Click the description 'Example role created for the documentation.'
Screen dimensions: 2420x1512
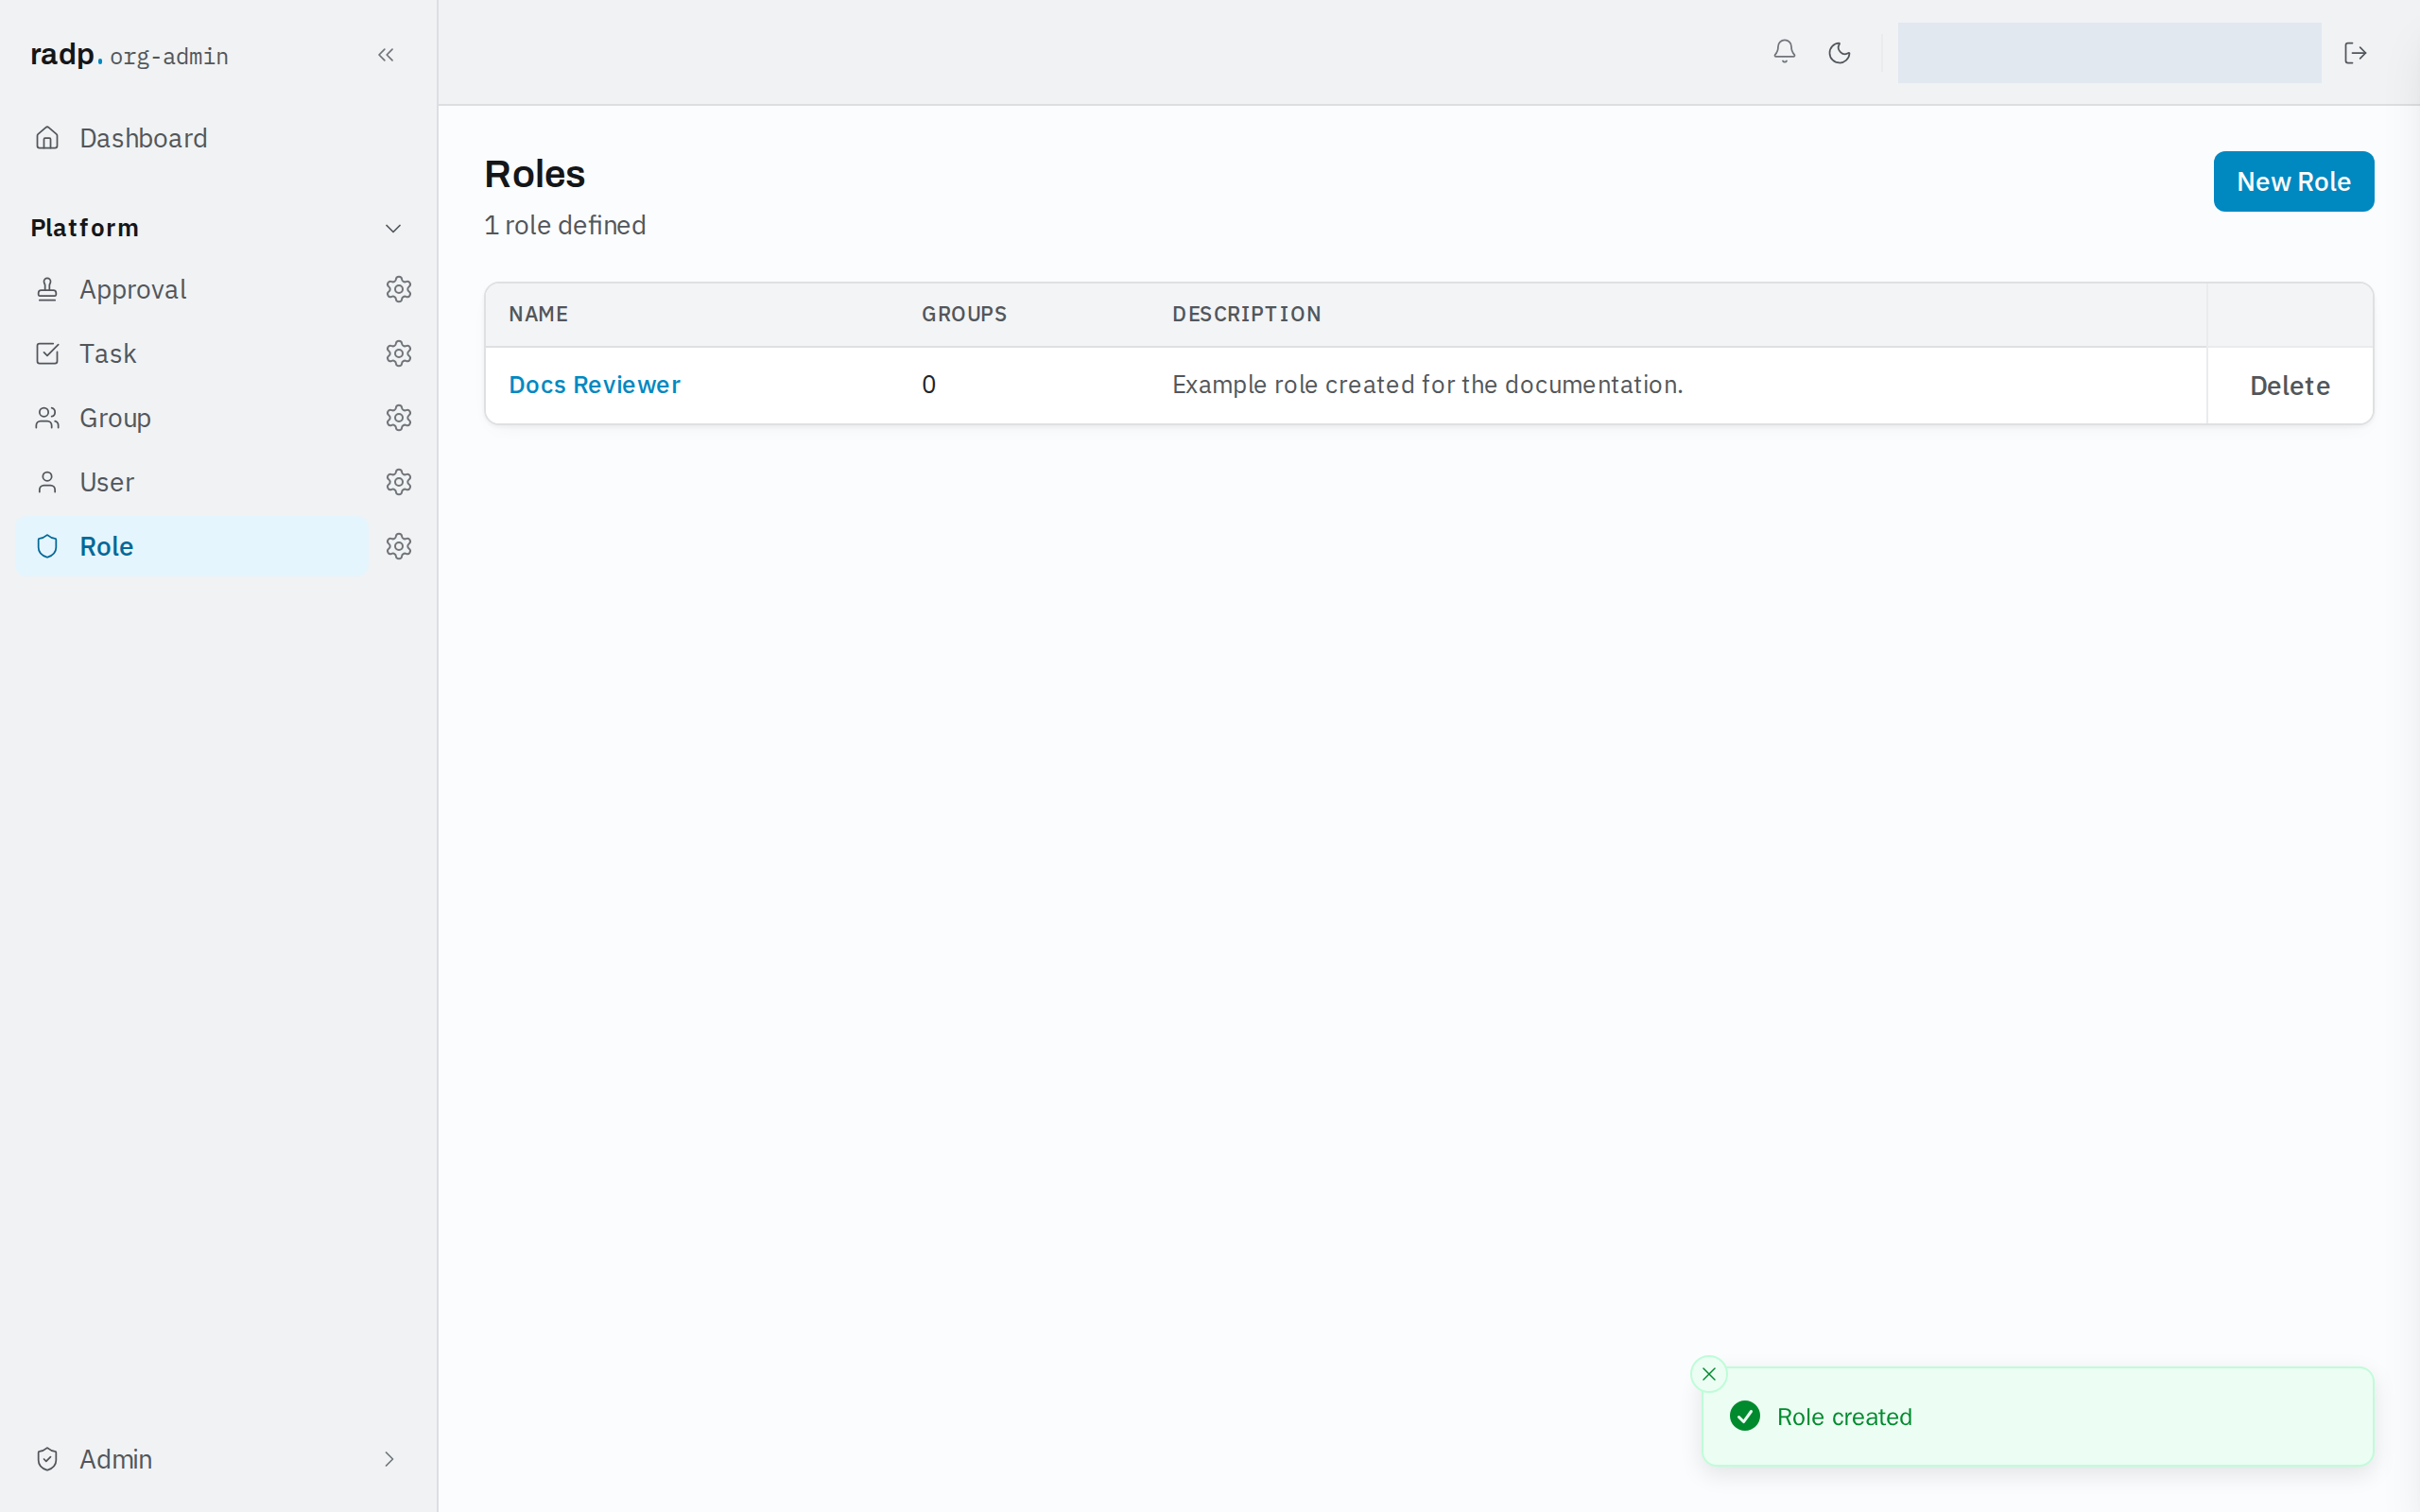pyautogui.click(x=1427, y=385)
